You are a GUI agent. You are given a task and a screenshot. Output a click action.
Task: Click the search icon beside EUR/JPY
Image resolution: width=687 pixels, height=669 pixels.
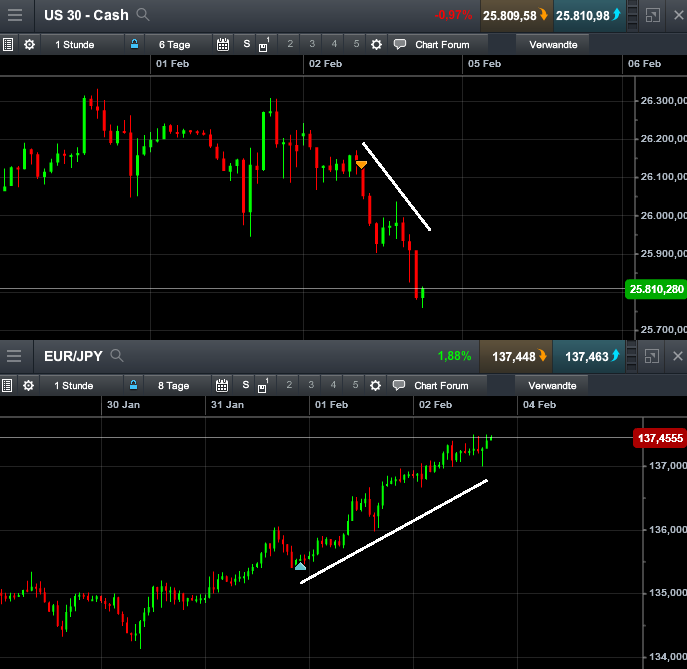point(117,356)
